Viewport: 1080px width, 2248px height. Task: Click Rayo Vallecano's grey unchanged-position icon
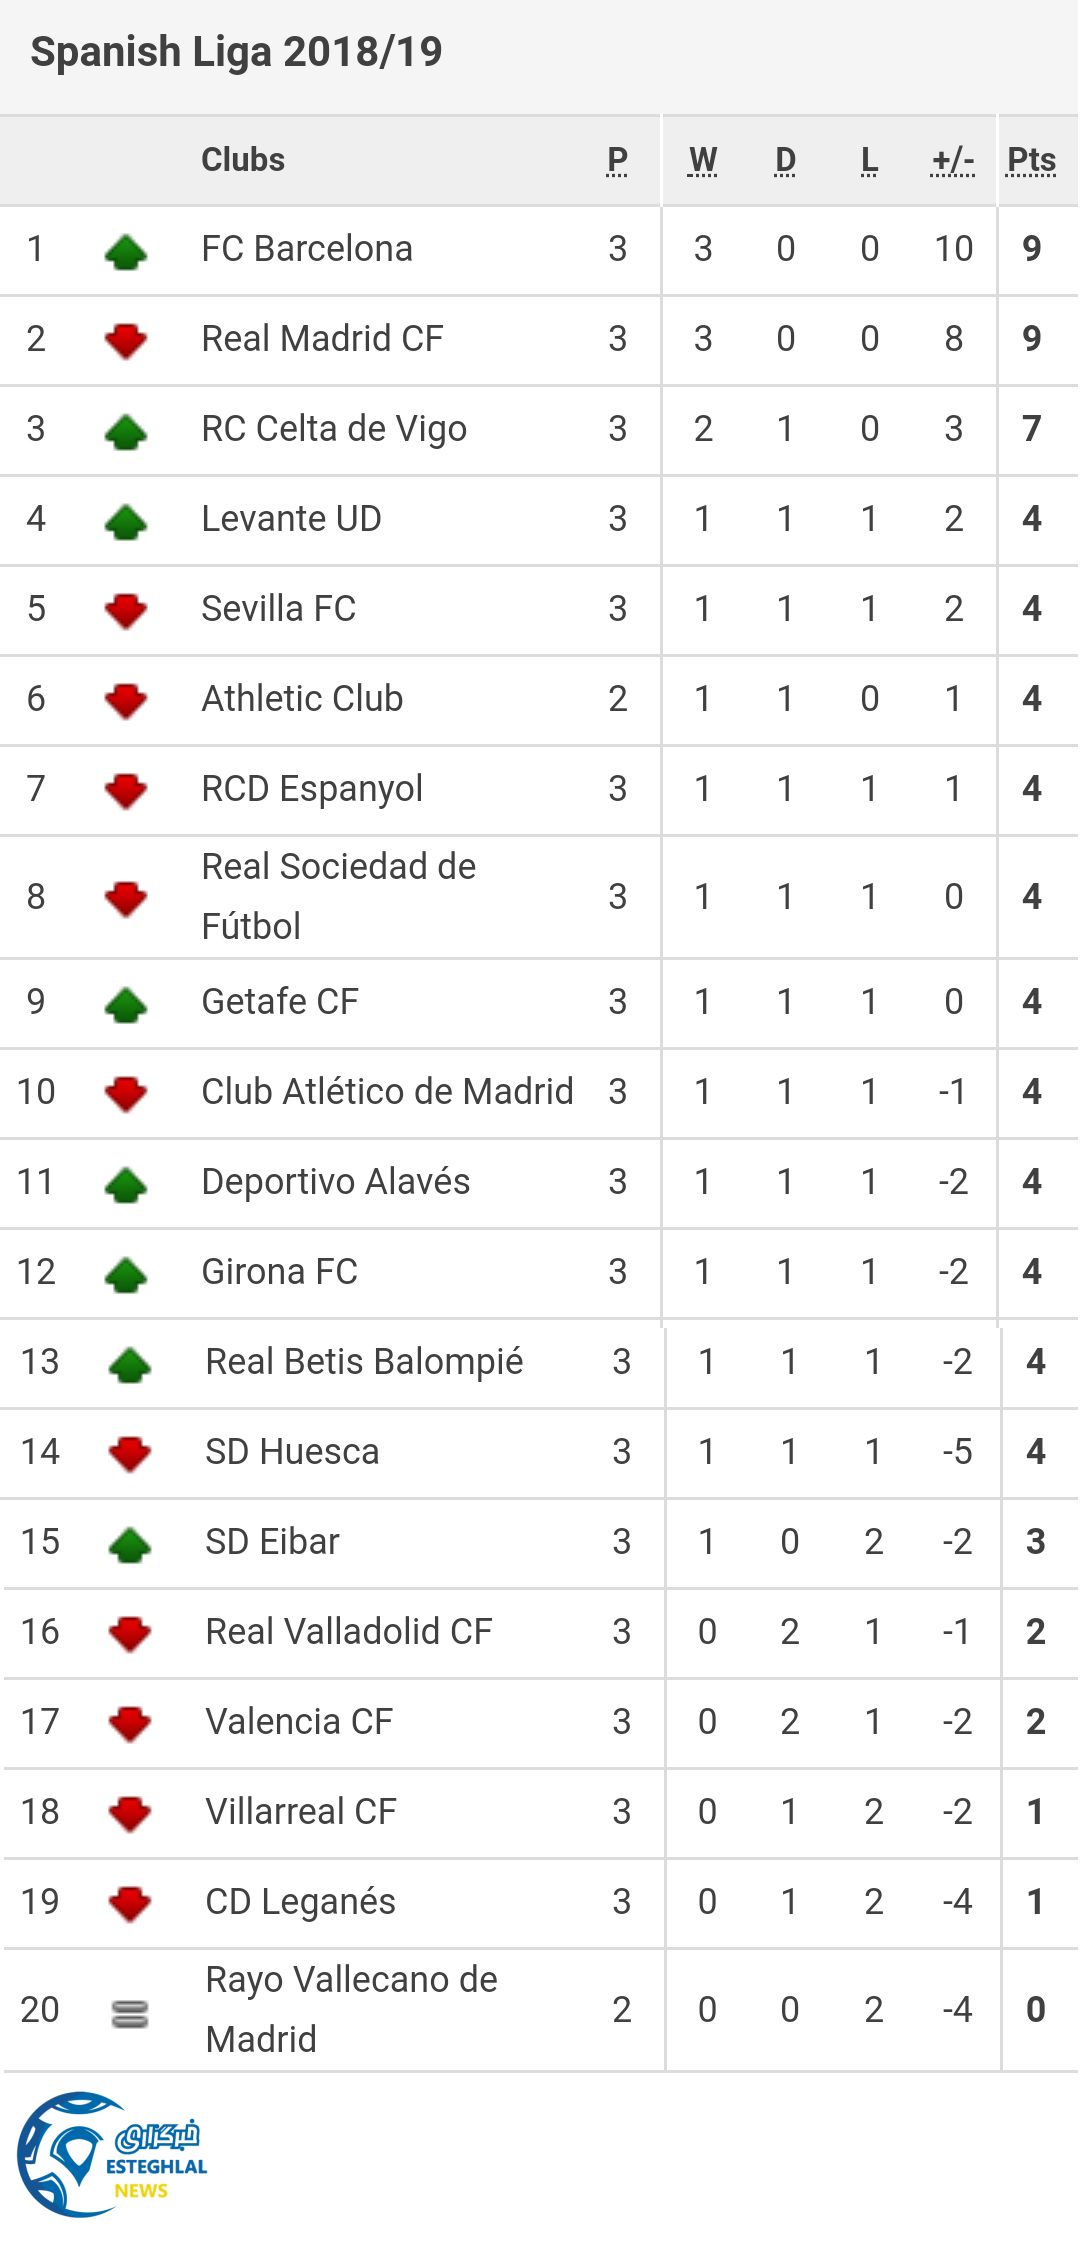coord(130,2013)
